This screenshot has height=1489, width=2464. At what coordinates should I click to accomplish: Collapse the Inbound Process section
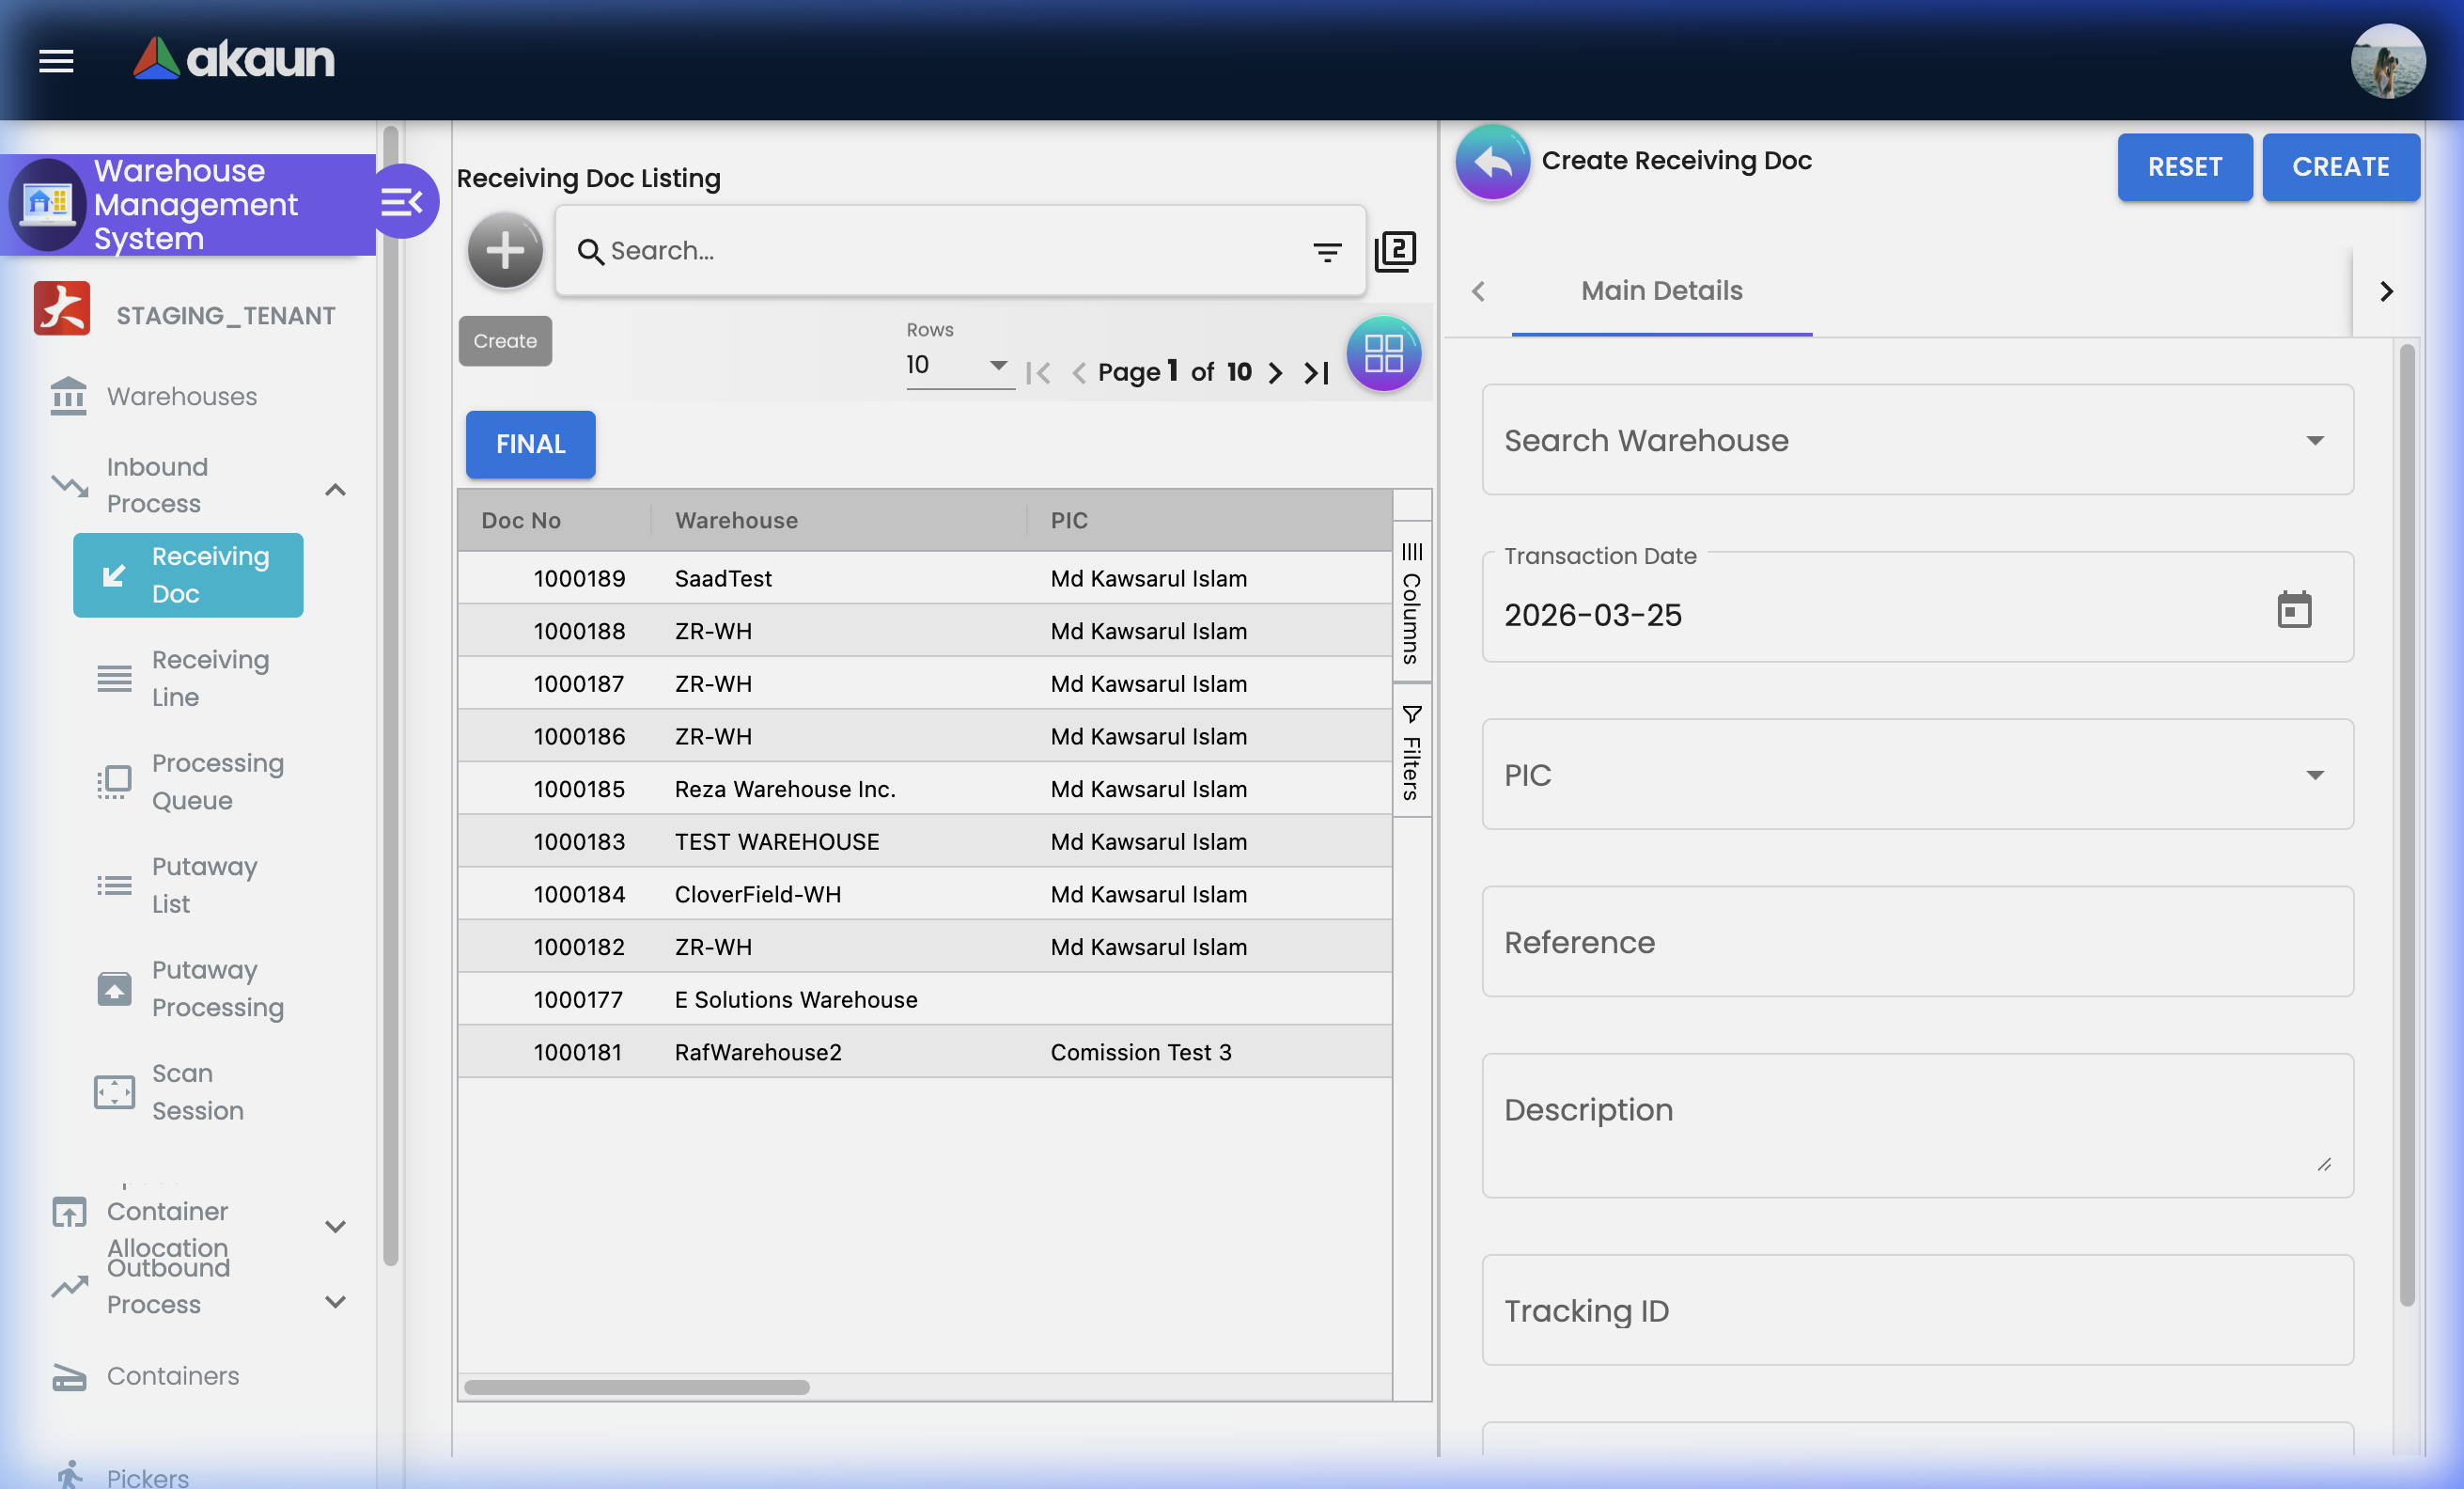coord(335,489)
